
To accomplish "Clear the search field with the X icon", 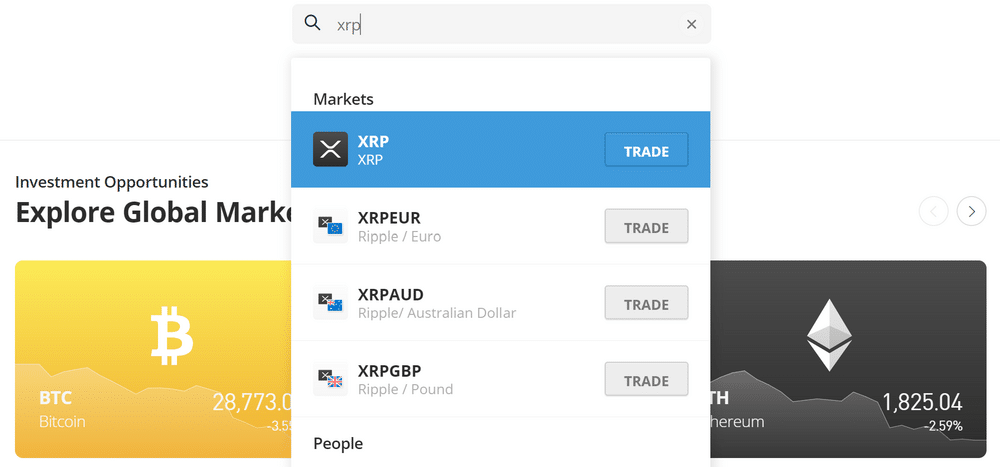I will (691, 24).
